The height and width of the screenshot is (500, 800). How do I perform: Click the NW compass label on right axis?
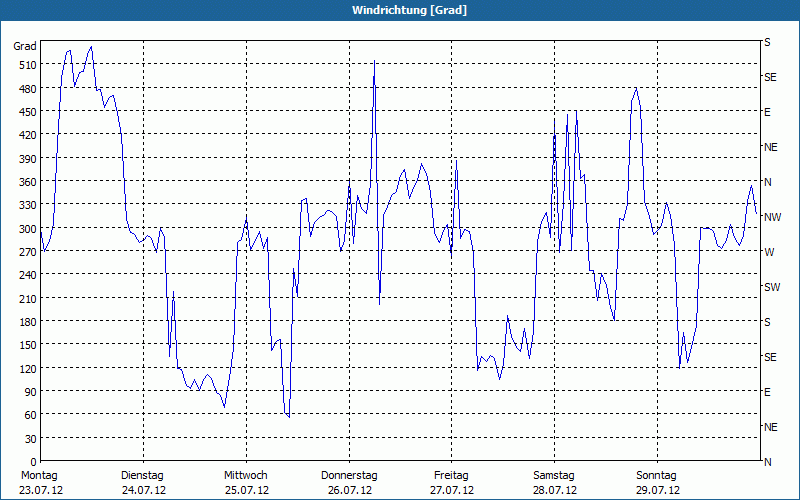click(x=772, y=217)
